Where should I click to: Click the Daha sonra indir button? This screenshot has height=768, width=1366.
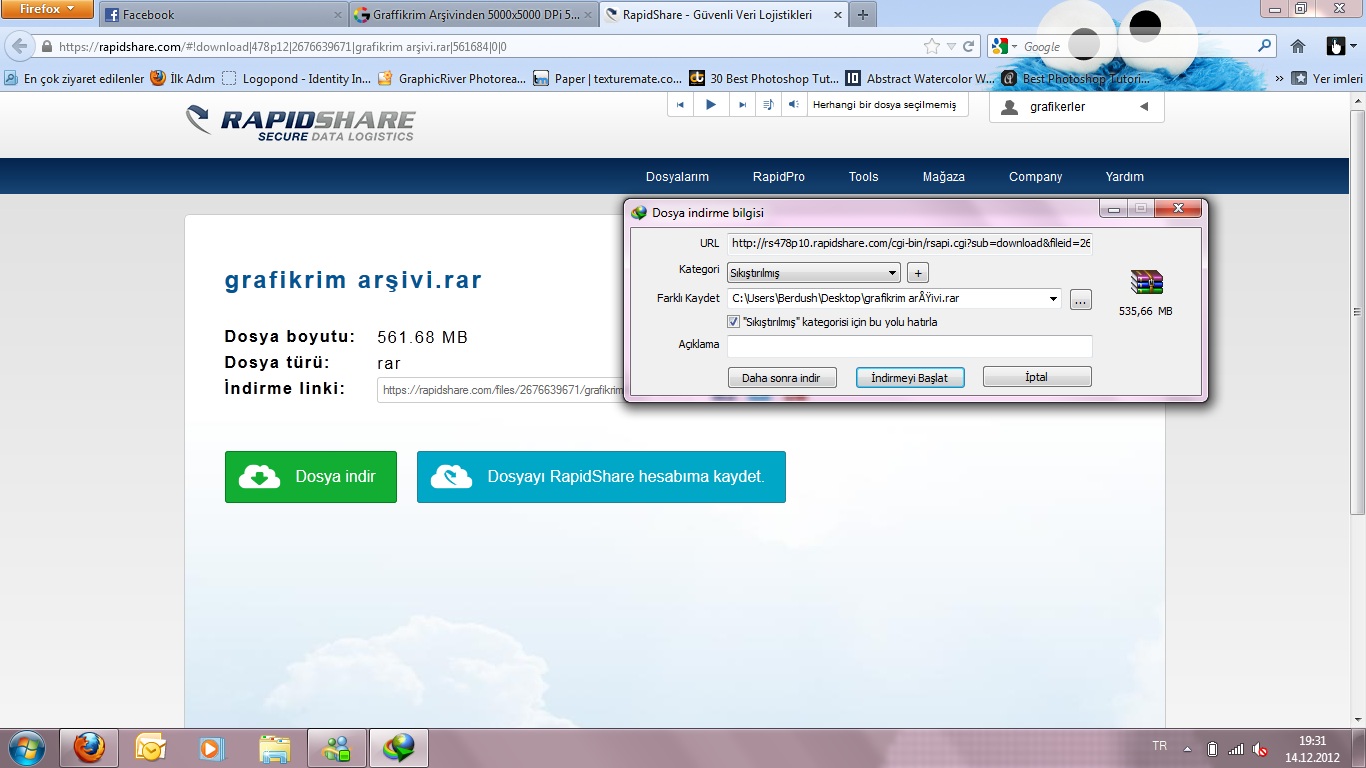tap(782, 378)
